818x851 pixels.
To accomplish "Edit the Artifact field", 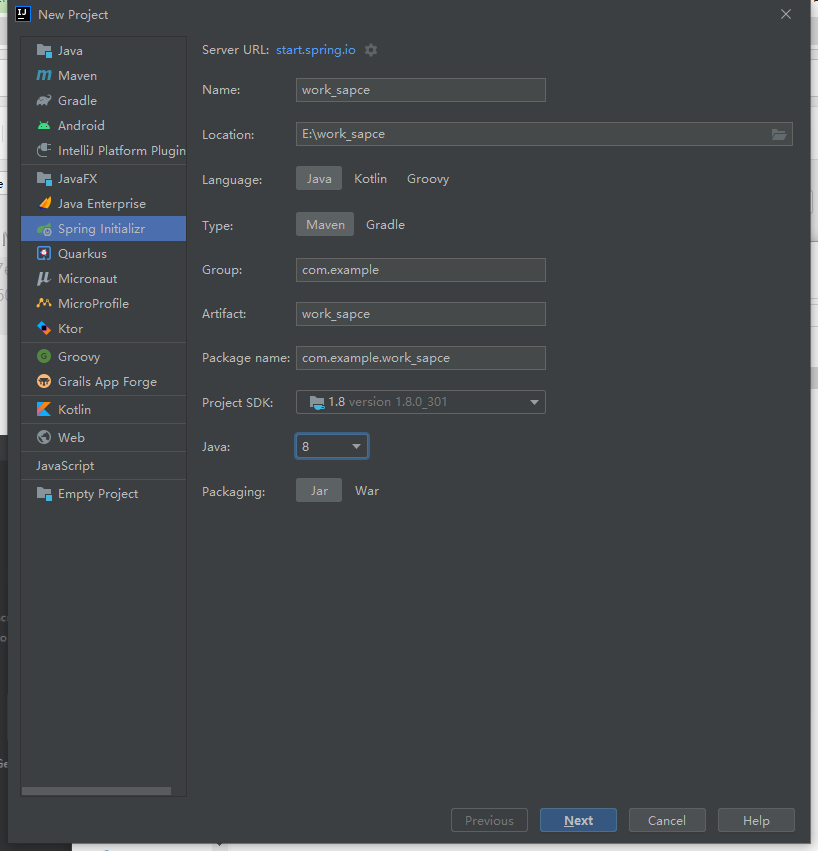I will [421, 314].
